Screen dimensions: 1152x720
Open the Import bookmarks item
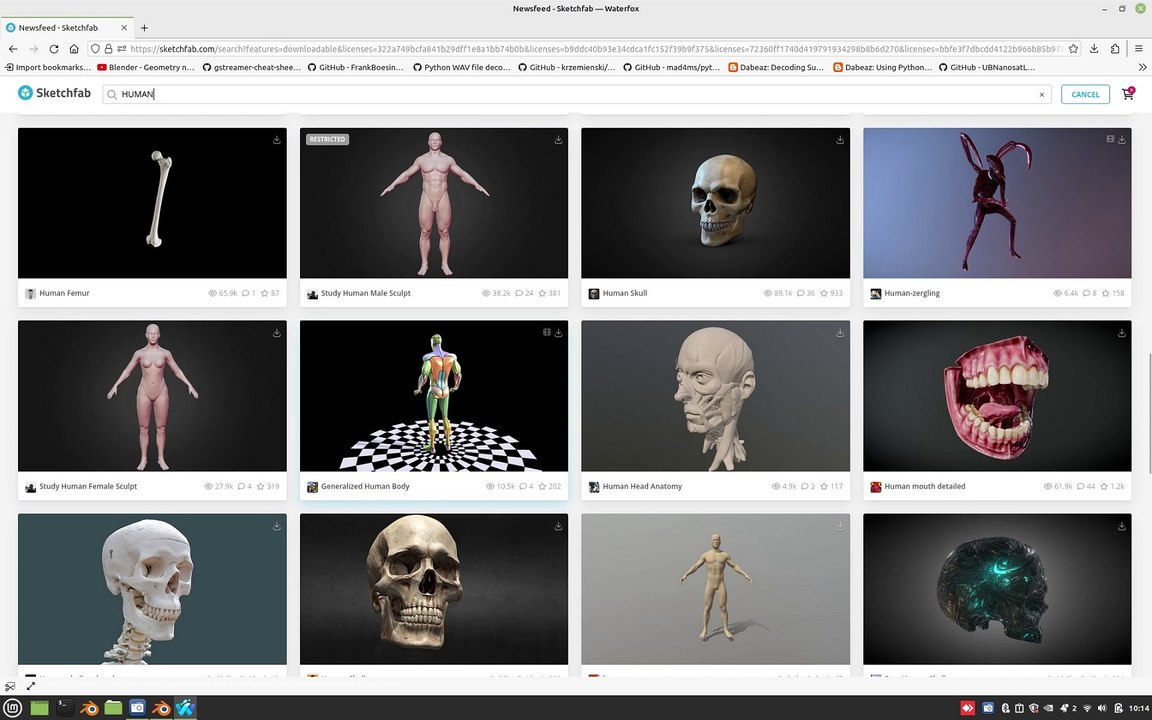[x=48, y=68]
